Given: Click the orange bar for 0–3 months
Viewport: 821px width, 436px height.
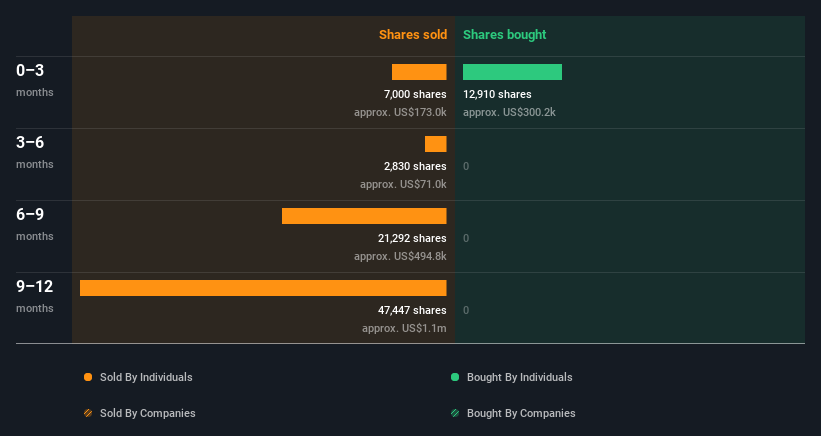Looking at the screenshot, I should point(419,72).
